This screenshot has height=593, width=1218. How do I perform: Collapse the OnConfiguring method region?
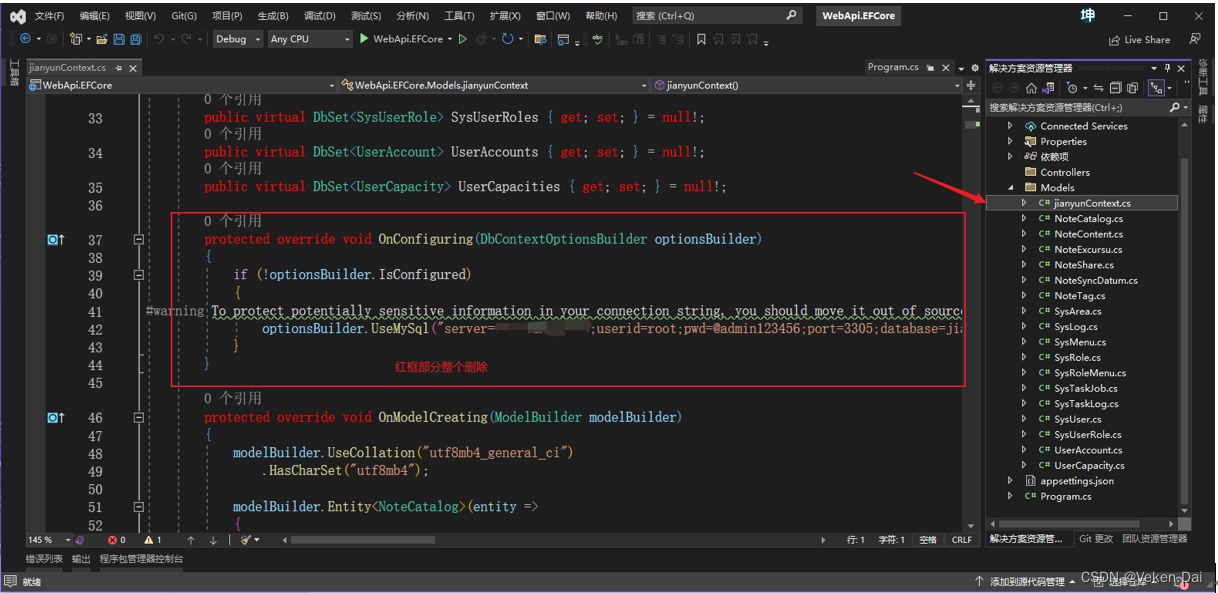(x=138, y=239)
